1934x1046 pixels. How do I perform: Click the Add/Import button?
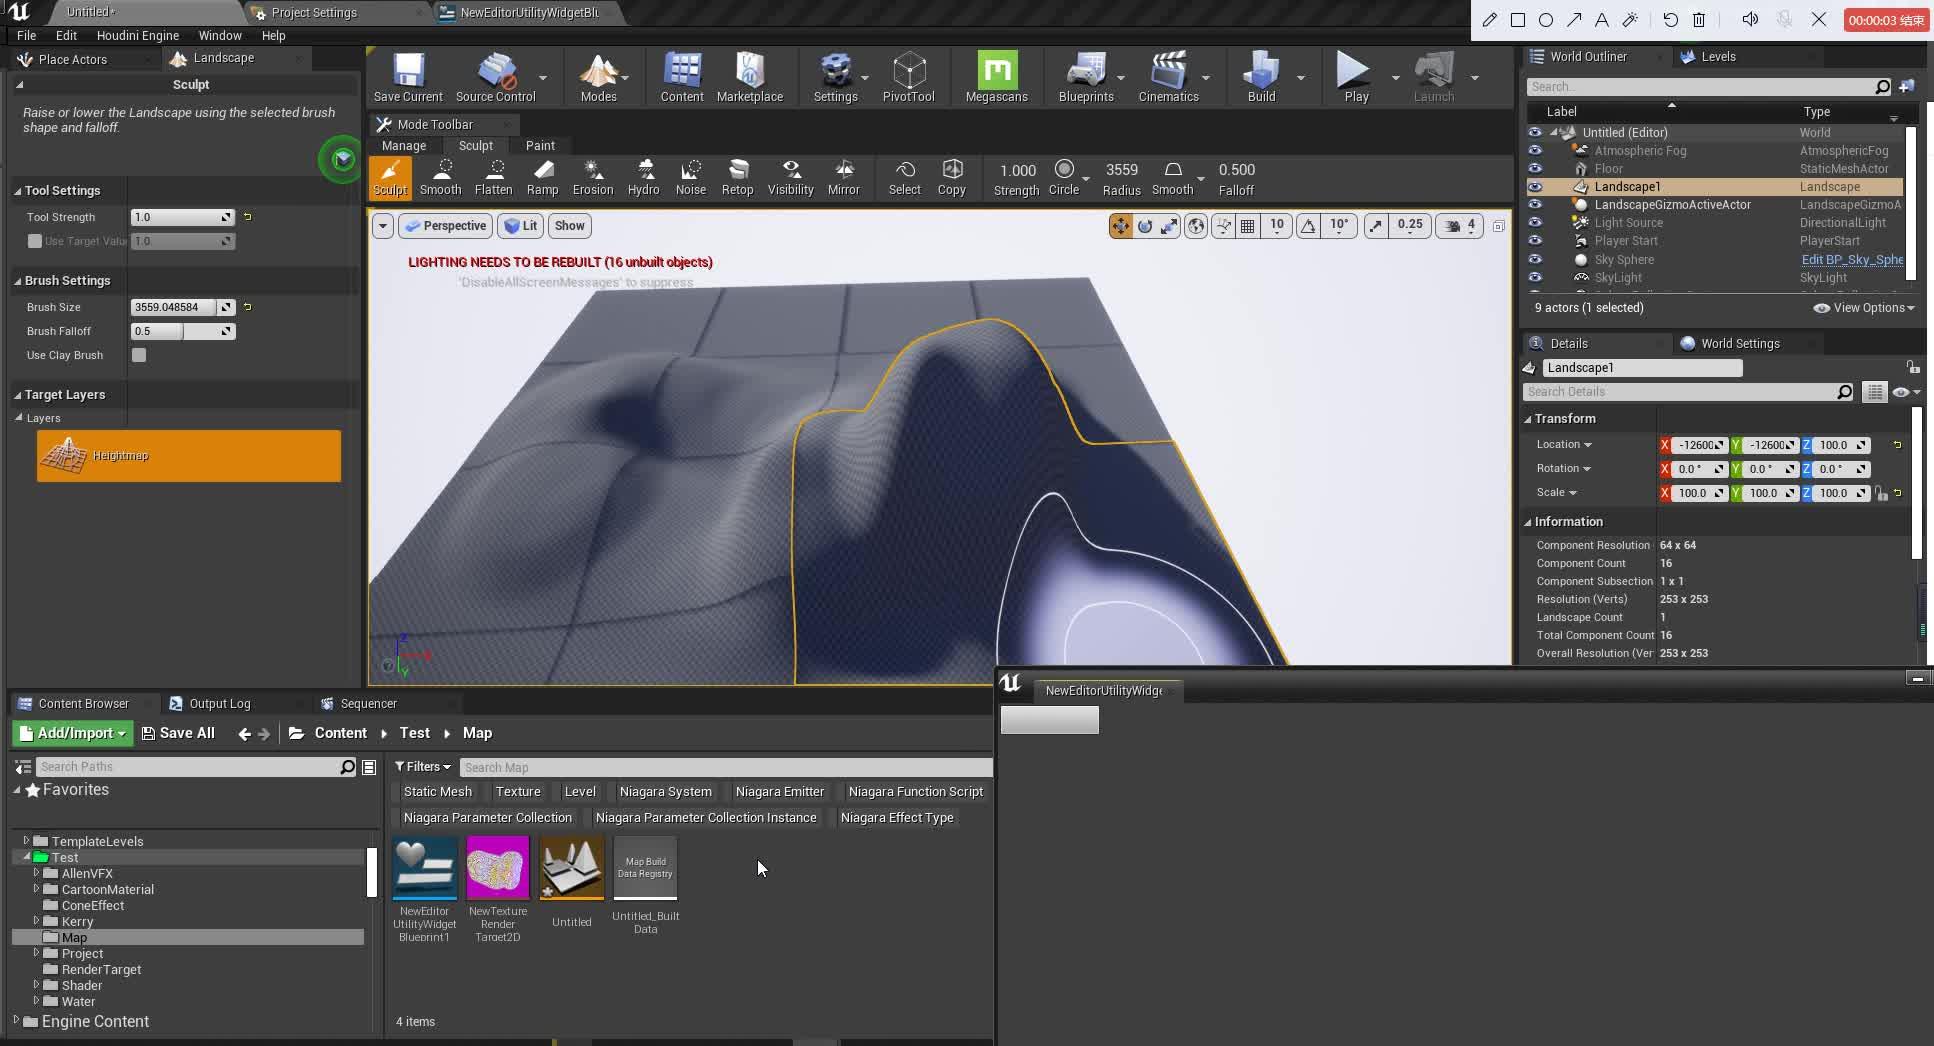pos(73,733)
